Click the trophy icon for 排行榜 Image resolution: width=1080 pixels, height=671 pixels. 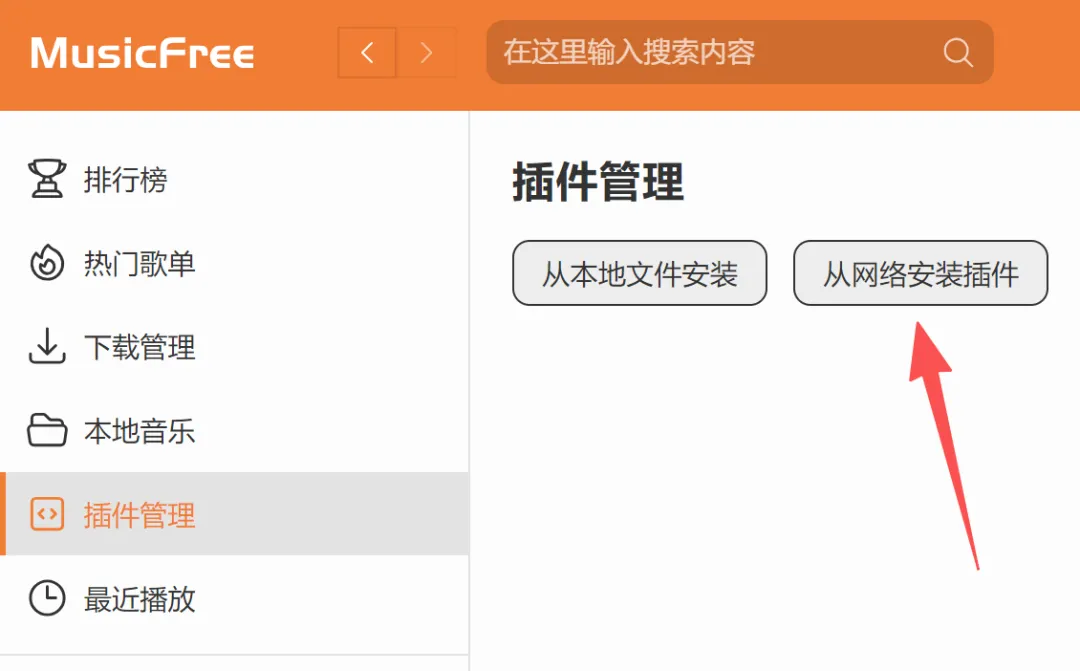coord(46,180)
